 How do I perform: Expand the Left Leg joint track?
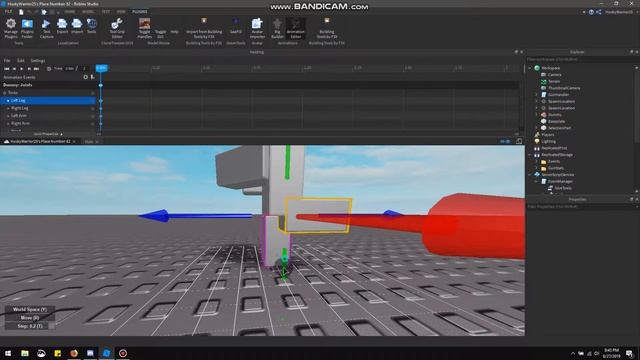[x=8, y=100]
